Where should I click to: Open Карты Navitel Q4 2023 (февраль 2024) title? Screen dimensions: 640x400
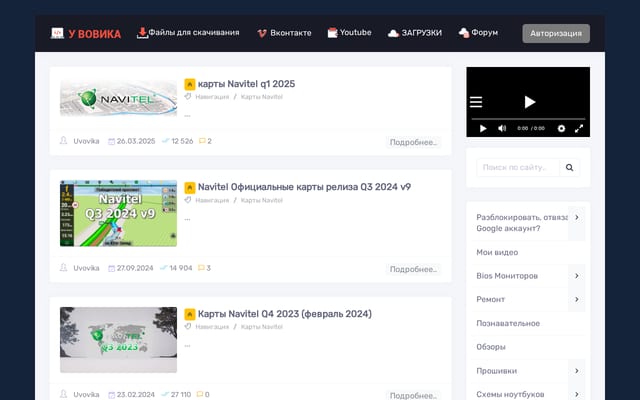pyautogui.click(x=284, y=314)
